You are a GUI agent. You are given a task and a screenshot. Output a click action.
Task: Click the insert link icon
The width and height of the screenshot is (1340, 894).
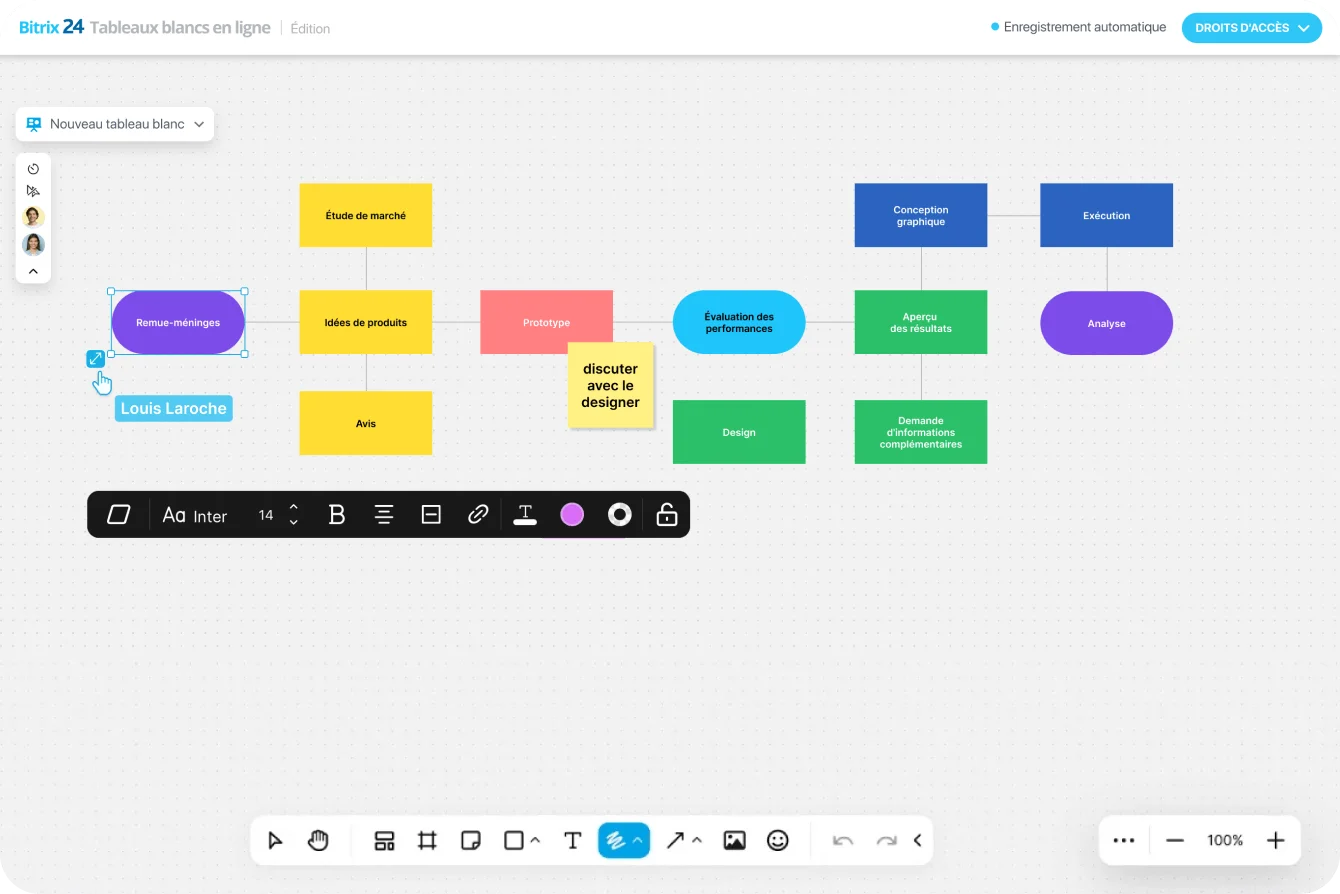[478, 514]
